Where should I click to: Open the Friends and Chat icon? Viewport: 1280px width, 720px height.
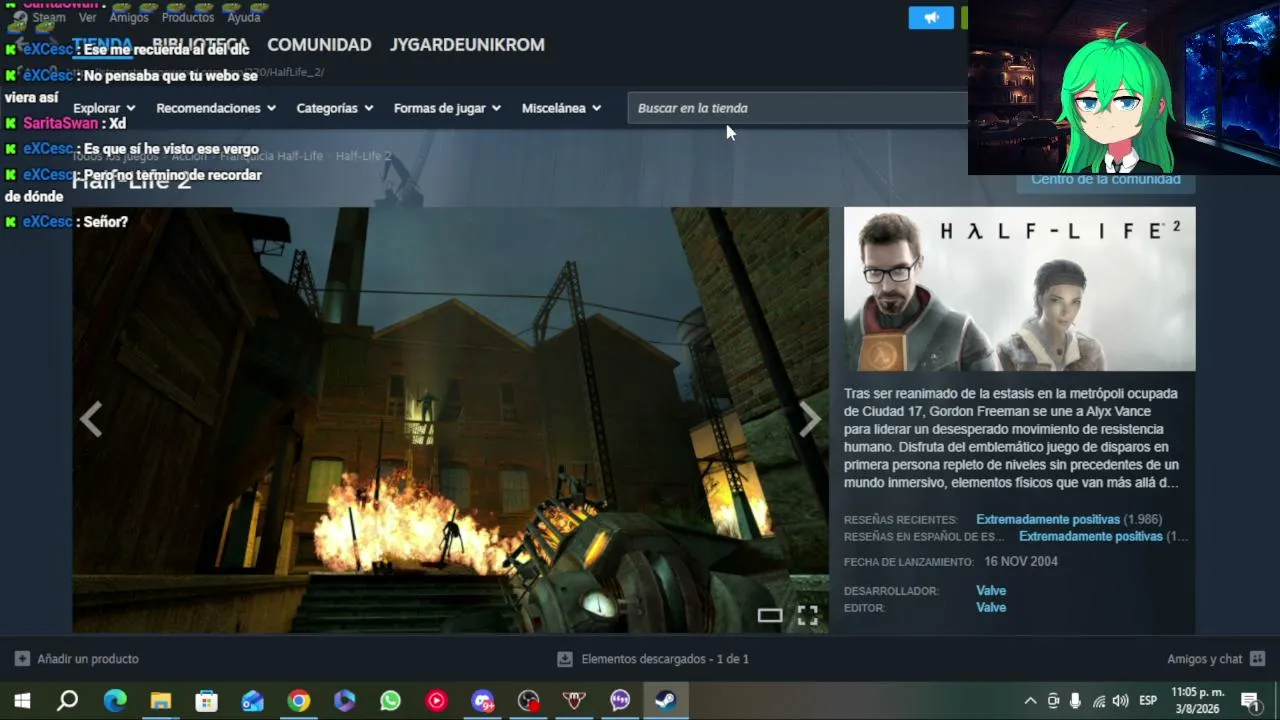tap(1257, 659)
